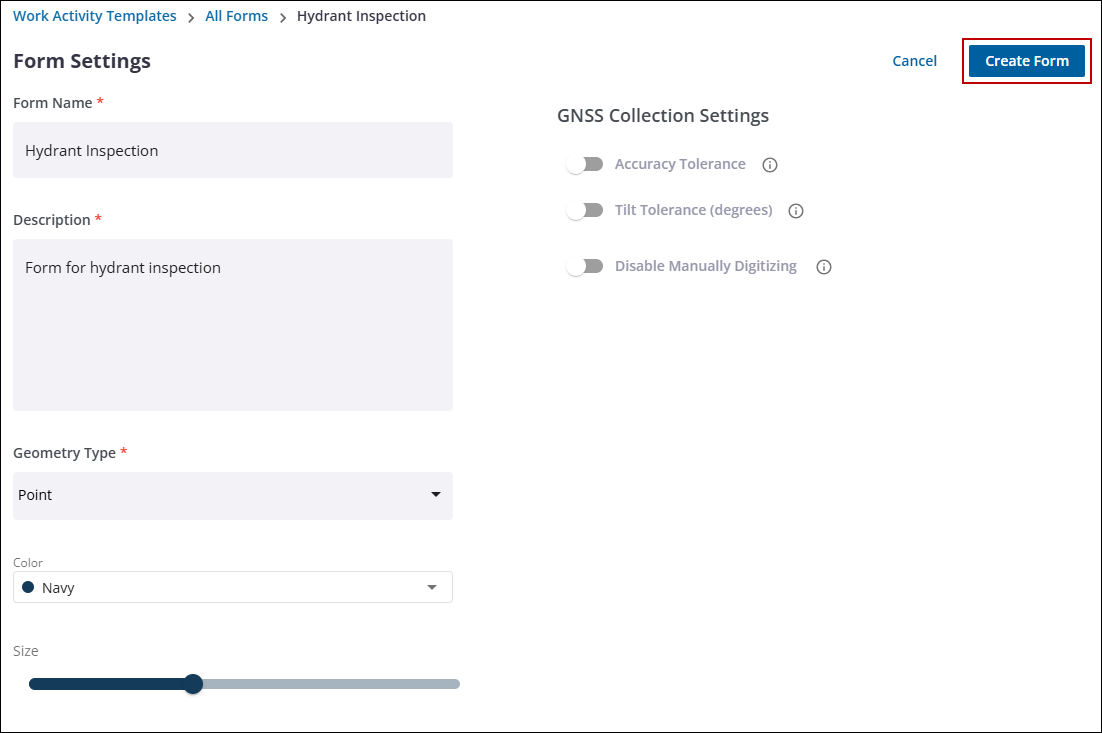Turn on the Tilt Tolerance switch
Image resolution: width=1102 pixels, height=733 pixels.
[584, 210]
